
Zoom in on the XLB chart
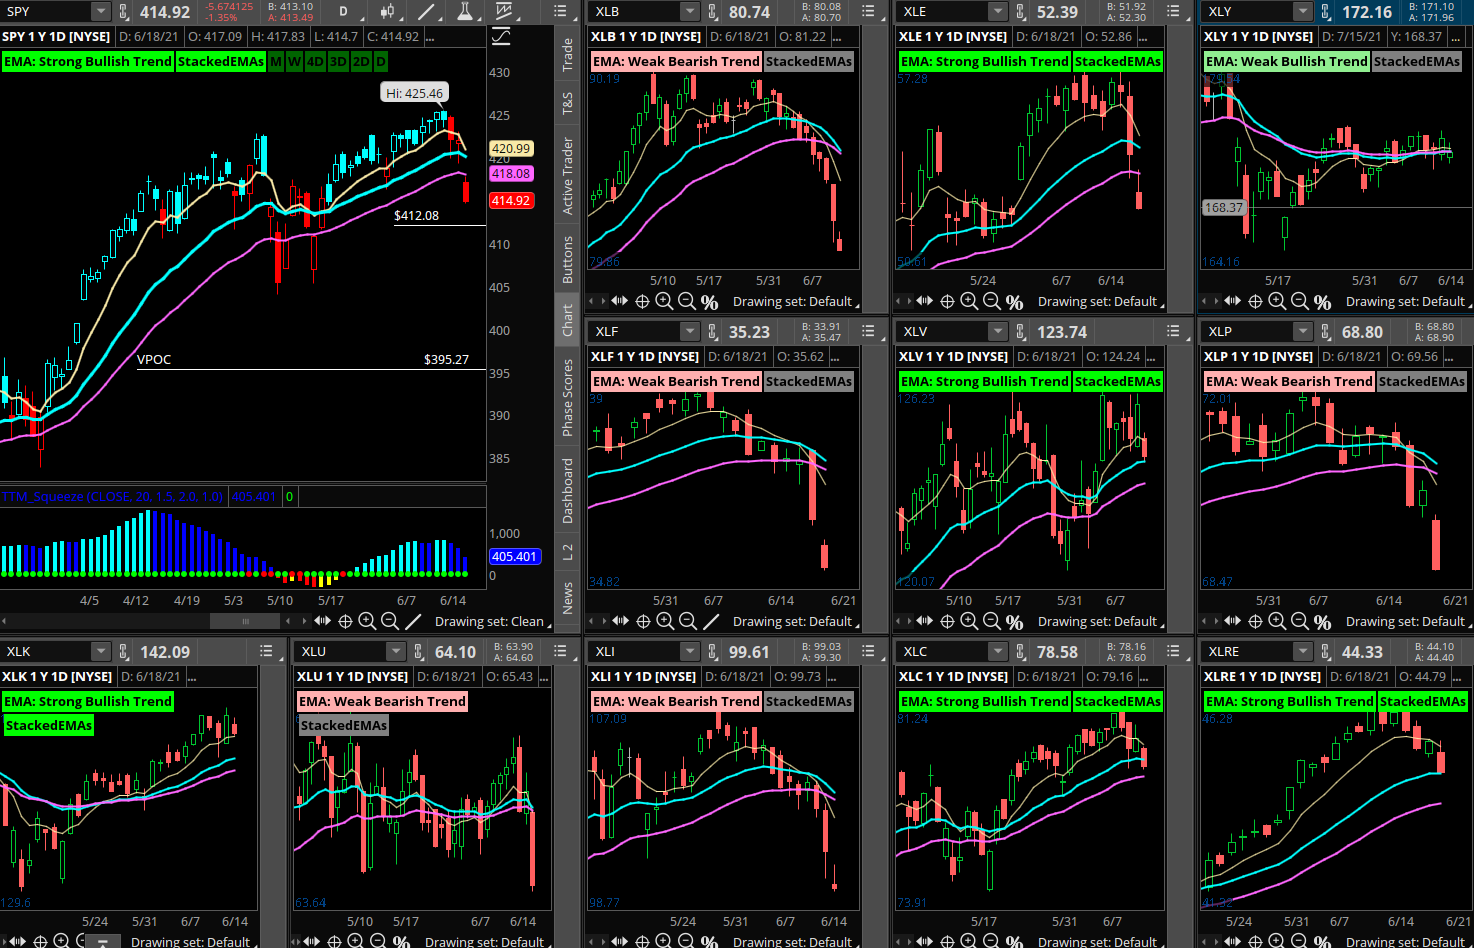[x=664, y=301]
